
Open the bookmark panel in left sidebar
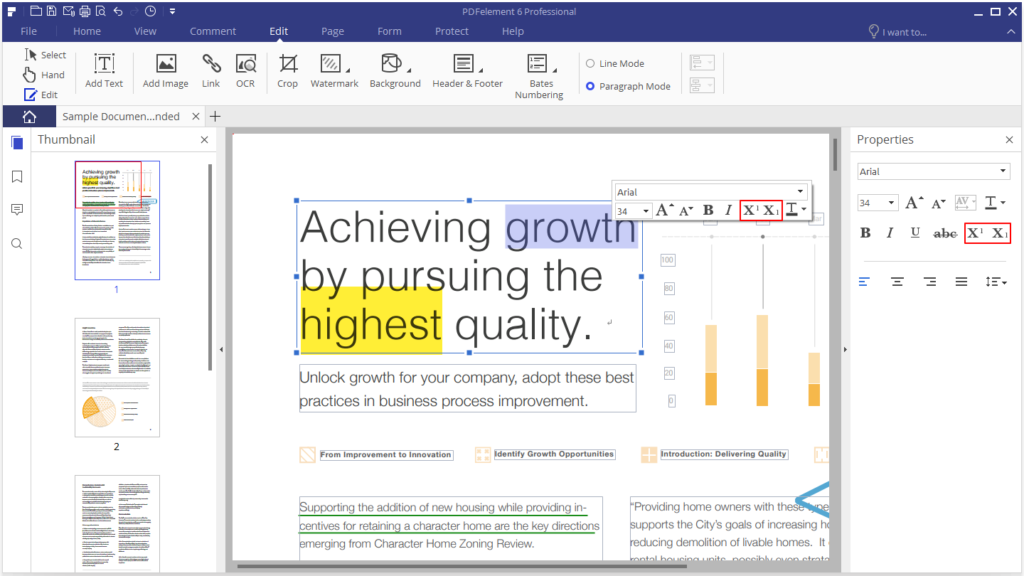(17, 177)
